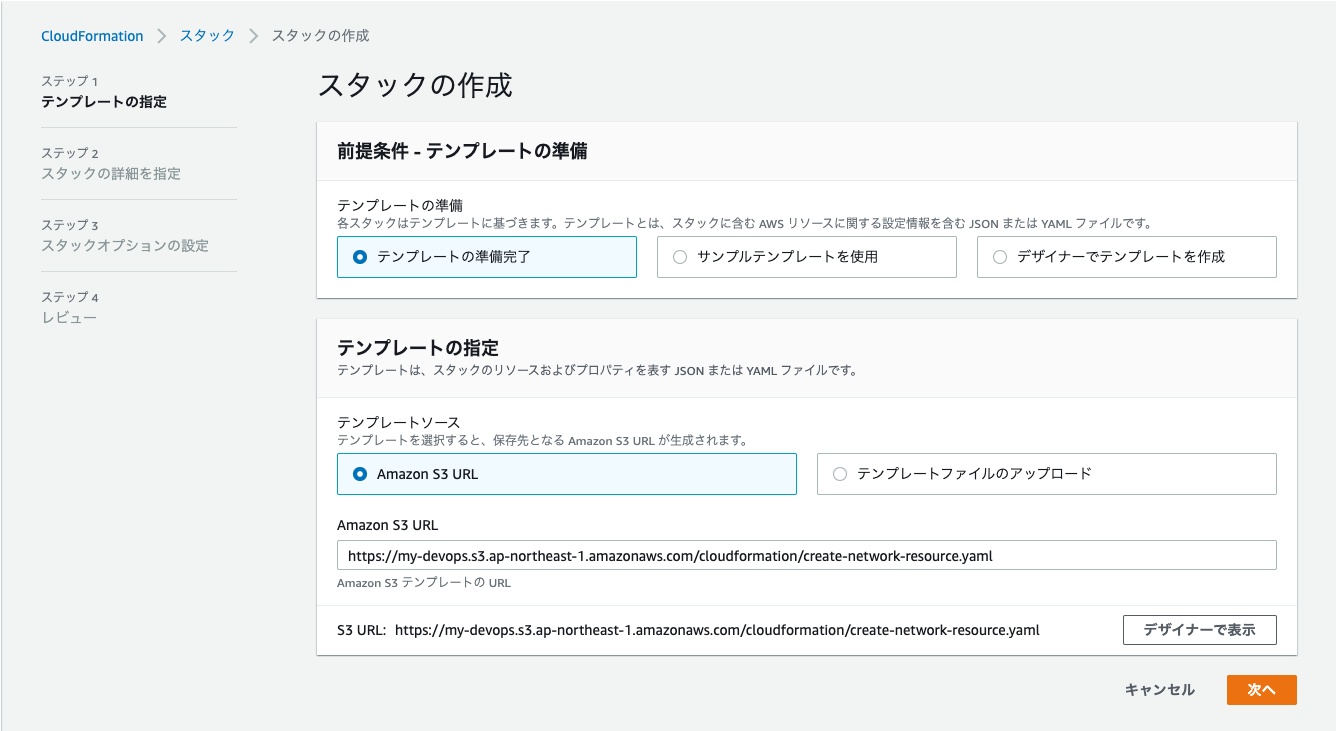Choose テンプレートファイルのアップロード radio option
The width and height of the screenshot is (1336, 731).
[x=1047, y=474]
